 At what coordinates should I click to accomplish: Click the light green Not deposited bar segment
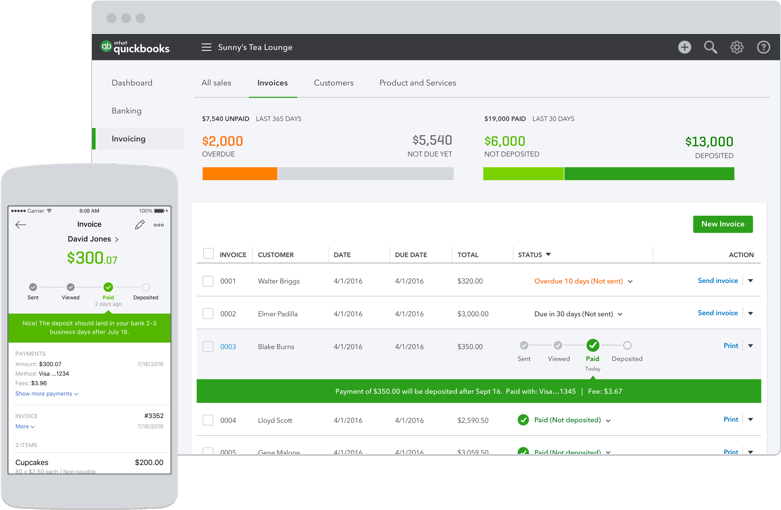523,173
